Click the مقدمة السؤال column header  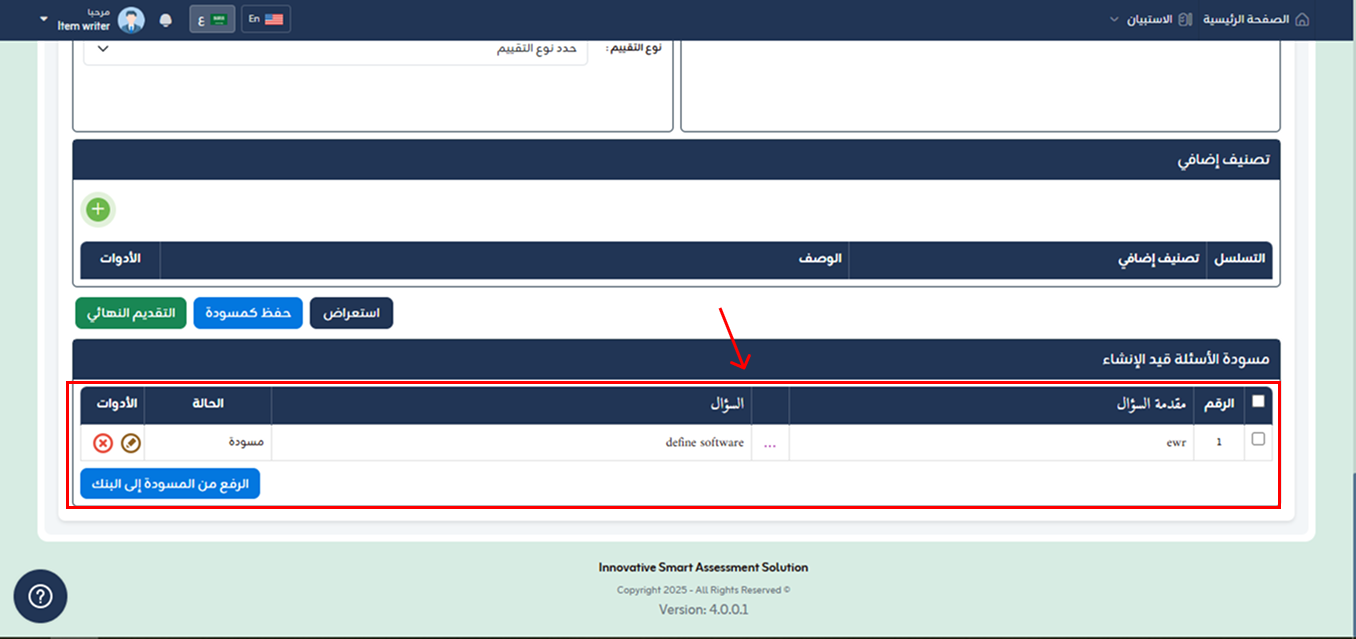point(991,405)
